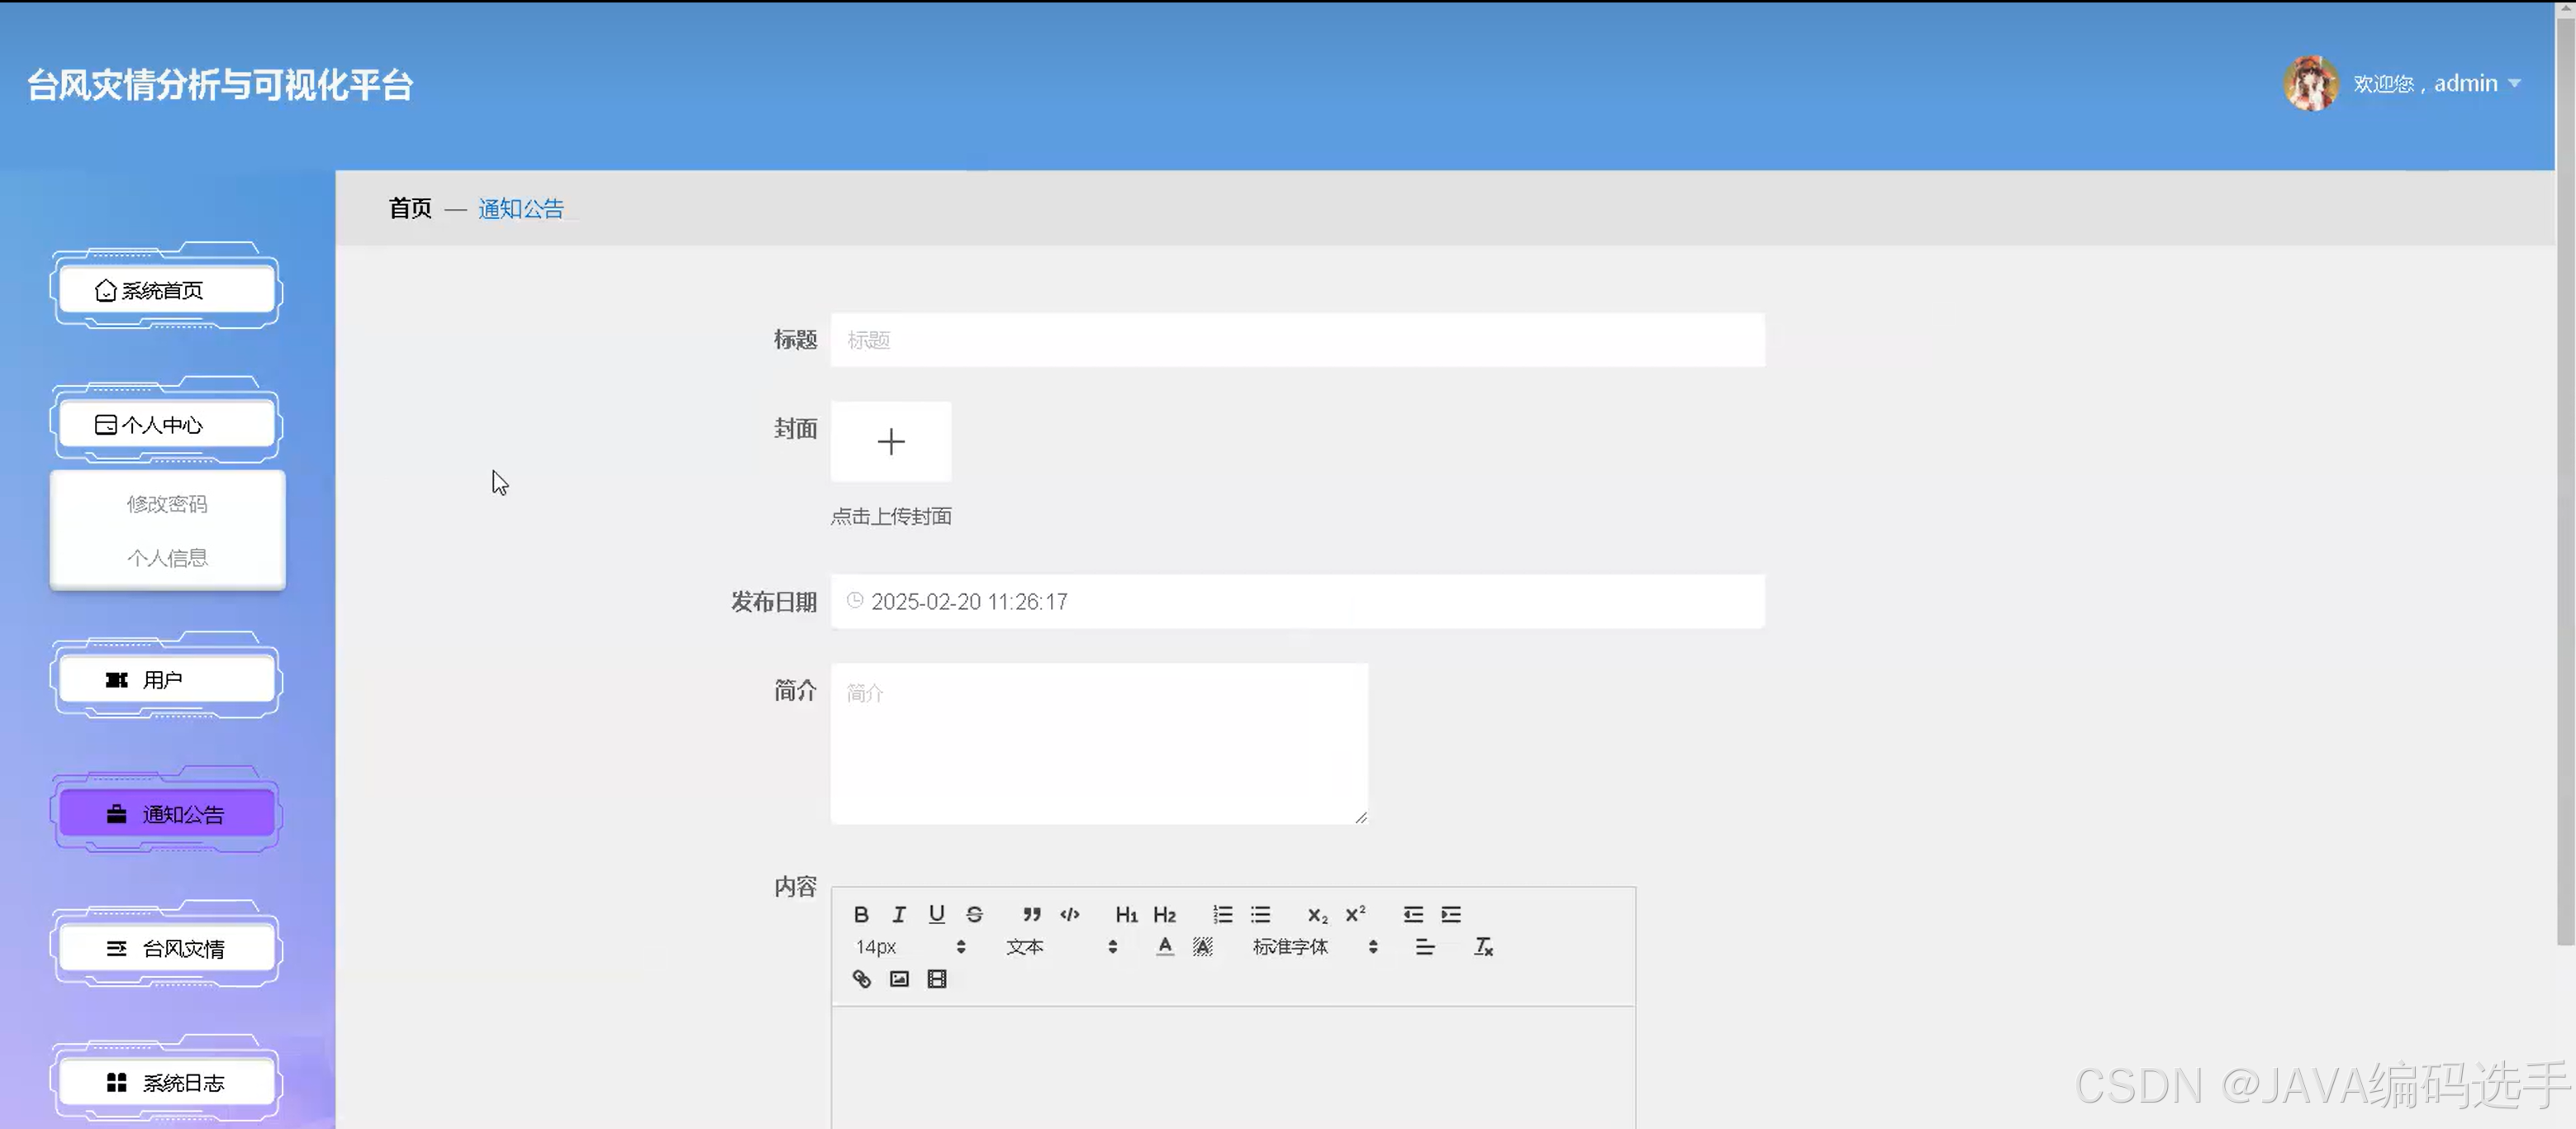
Task: Insert an image into the content
Action: 898,979
